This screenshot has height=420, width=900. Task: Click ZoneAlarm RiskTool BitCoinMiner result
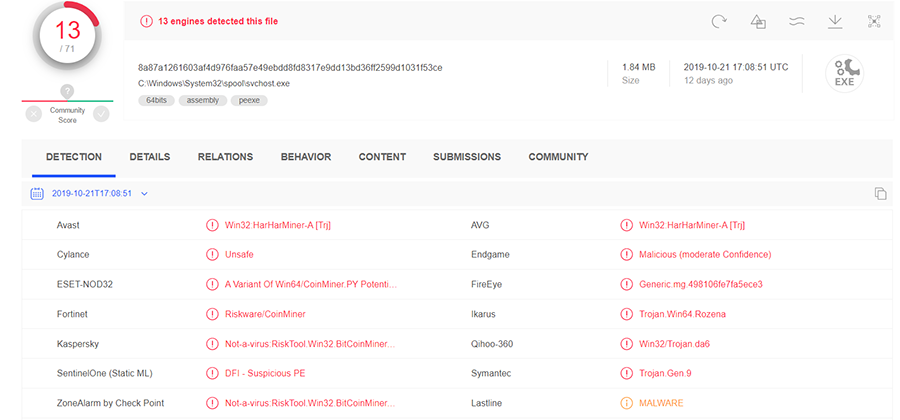tap(310, 403)
